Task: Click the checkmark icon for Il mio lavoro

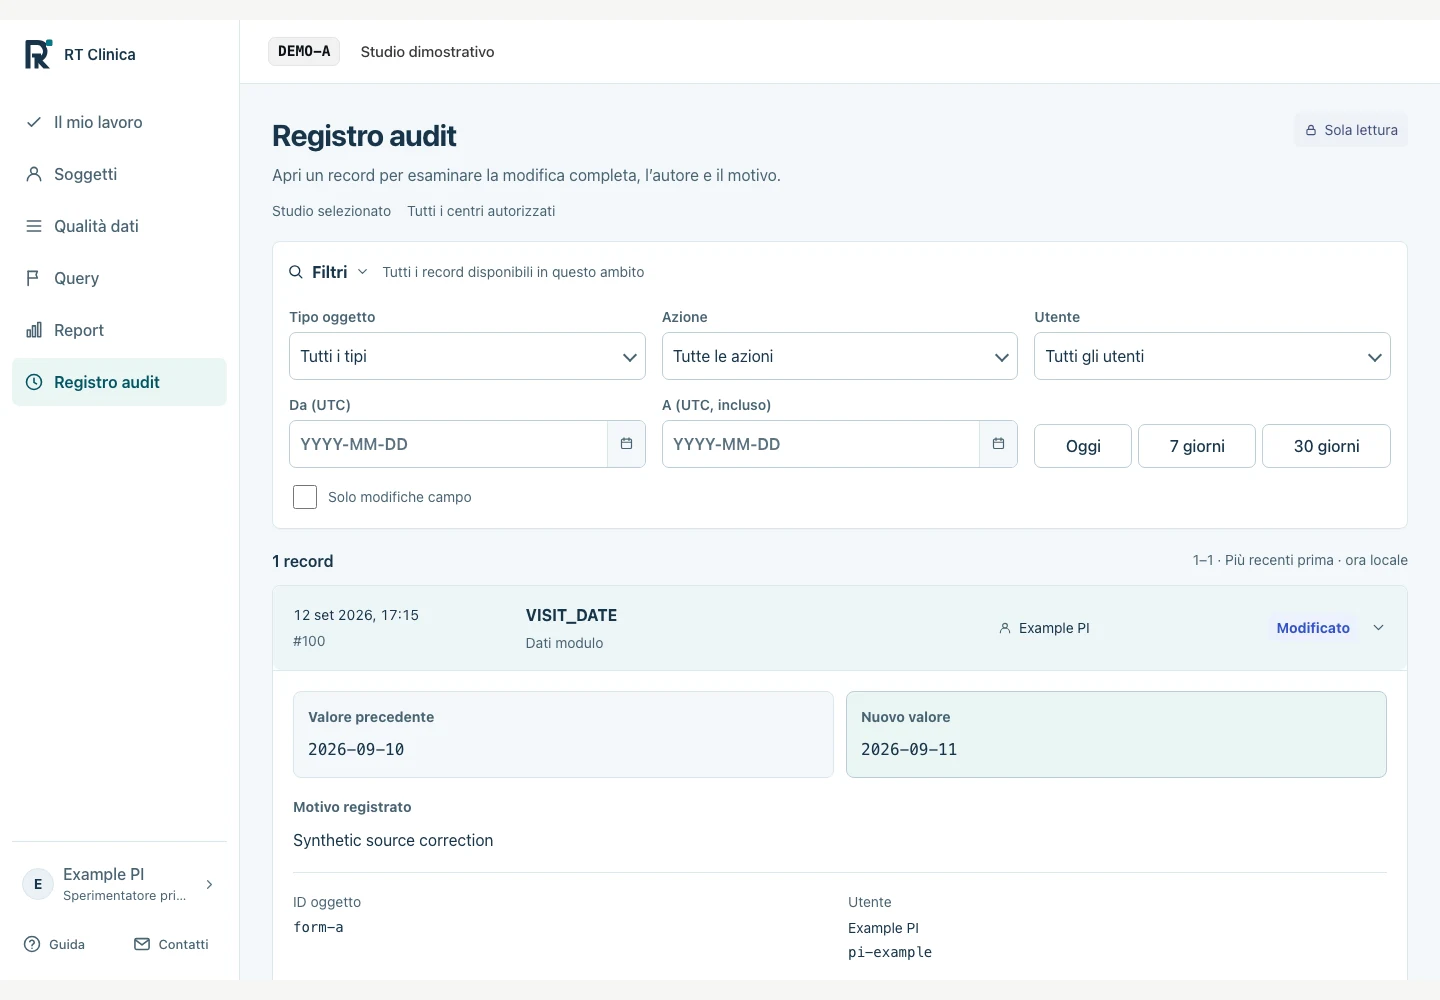Action: point(34,122)
